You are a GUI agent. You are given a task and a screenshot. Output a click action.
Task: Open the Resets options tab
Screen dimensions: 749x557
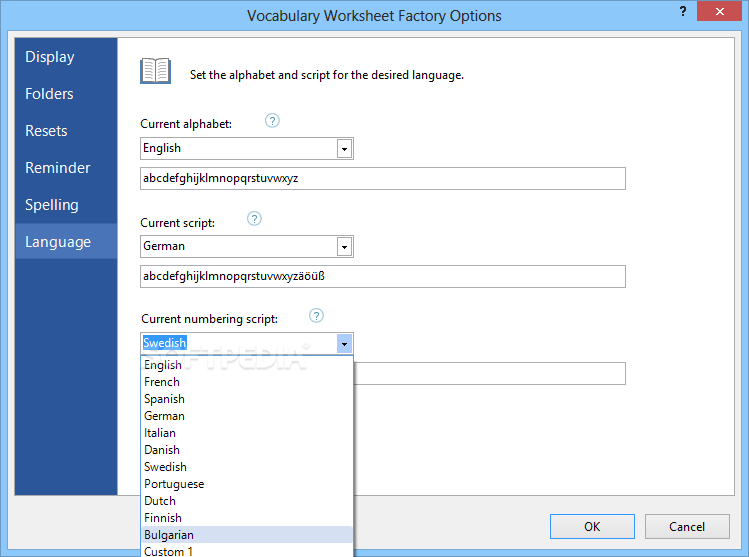click(66, 131)
